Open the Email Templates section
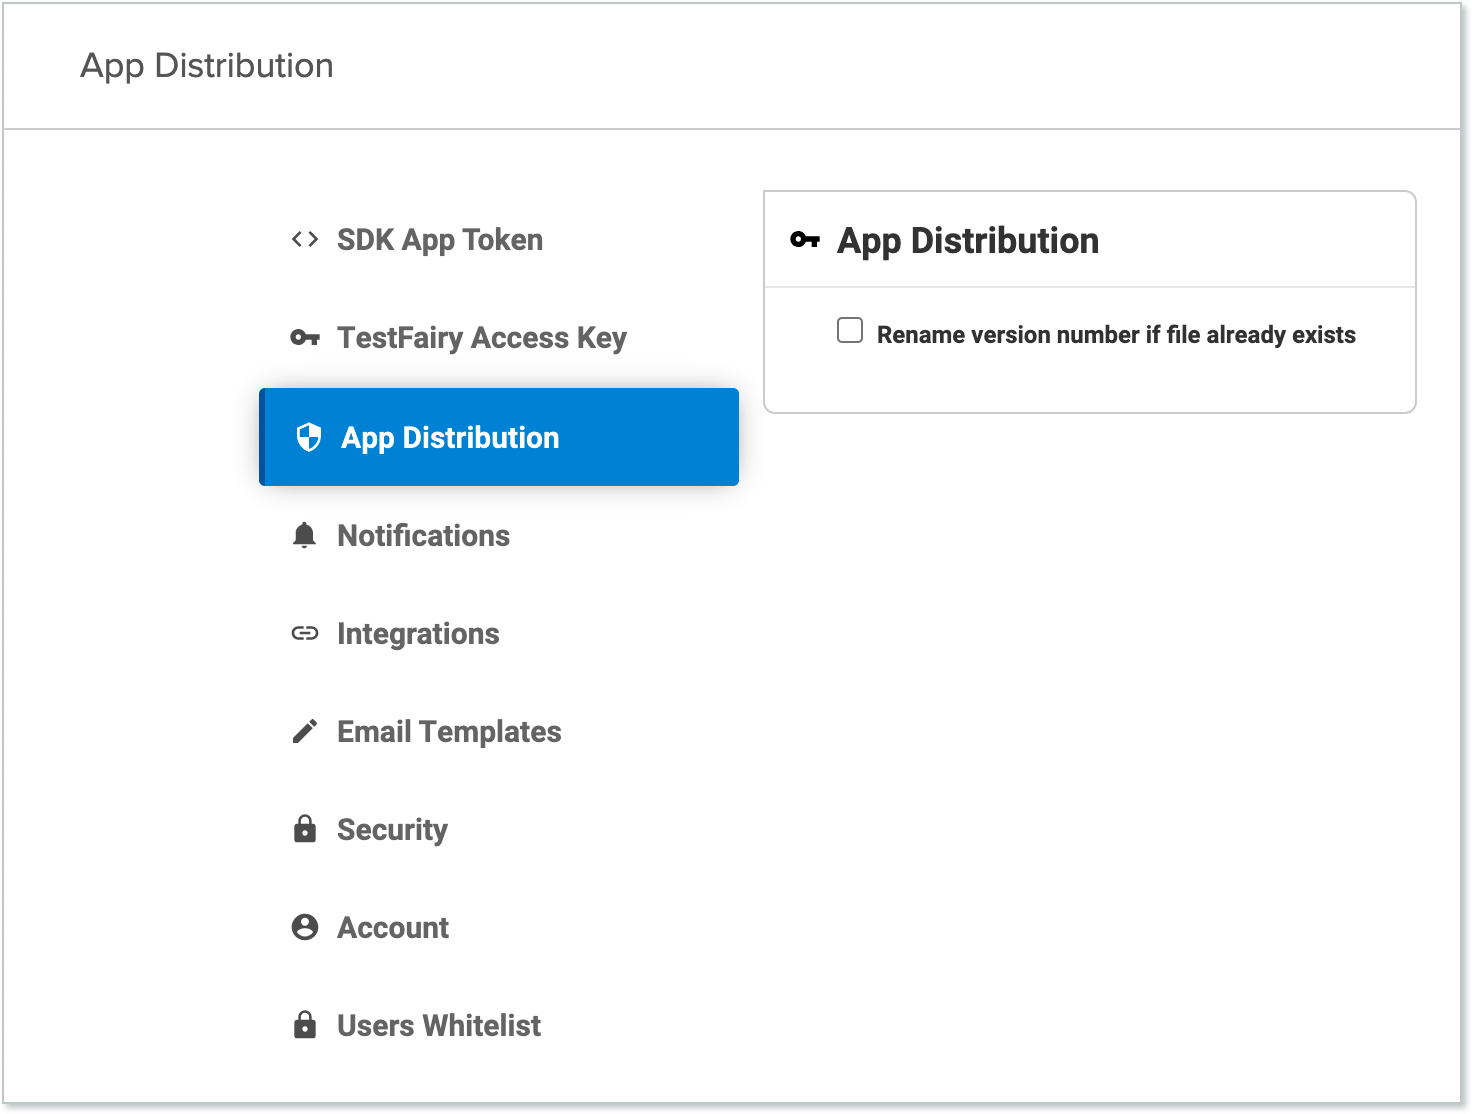This screenshot has height=1114, width=1472. pyautogui.click(x=448, y=731)
